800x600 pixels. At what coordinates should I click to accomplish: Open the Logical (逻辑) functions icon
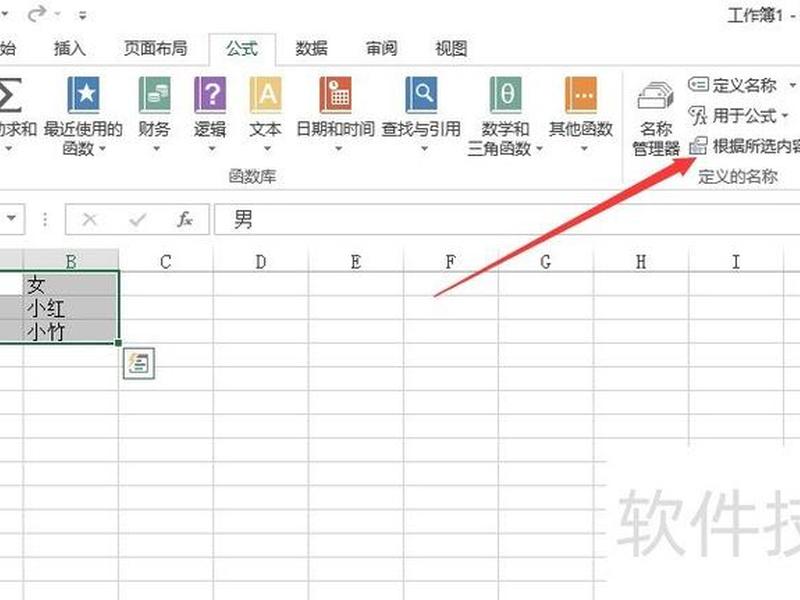point(210,95)
